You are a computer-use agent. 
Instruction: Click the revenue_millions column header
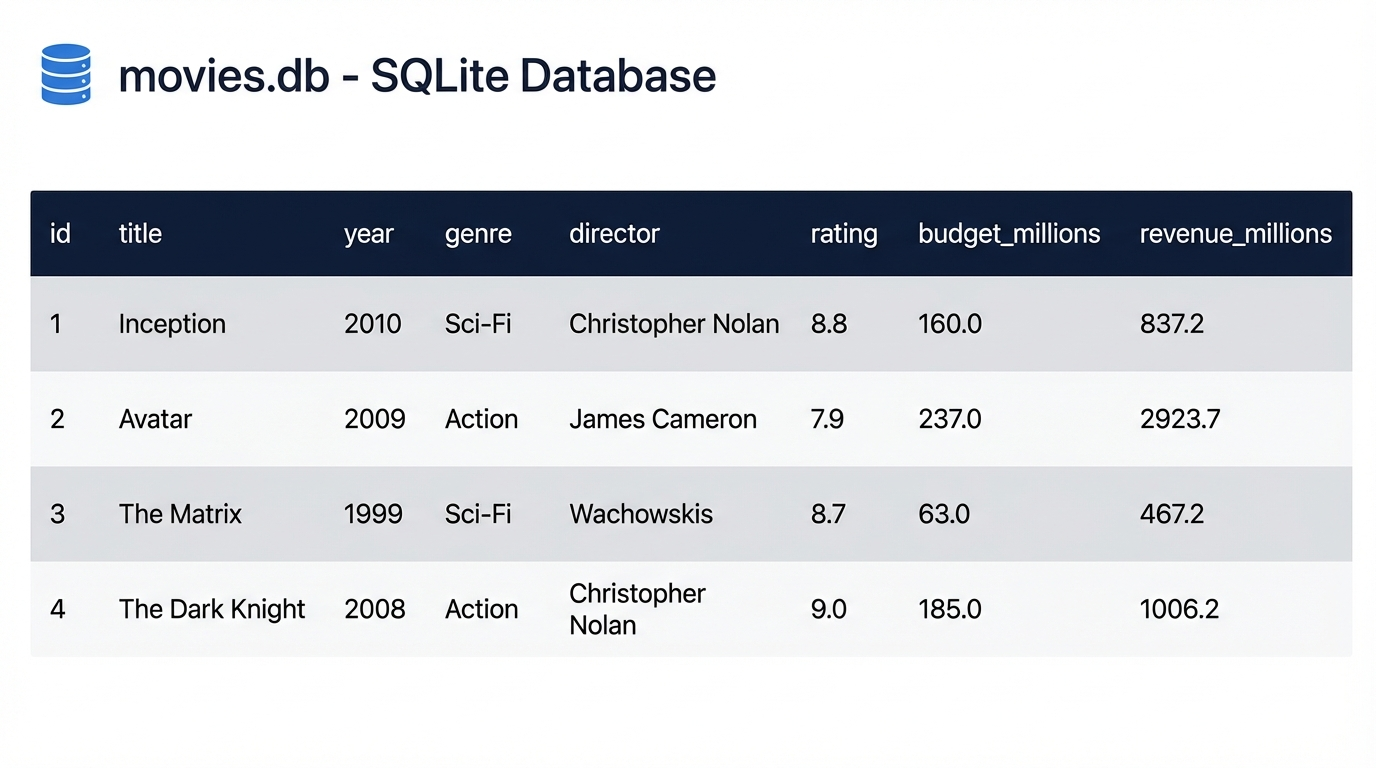(1235, 234)
